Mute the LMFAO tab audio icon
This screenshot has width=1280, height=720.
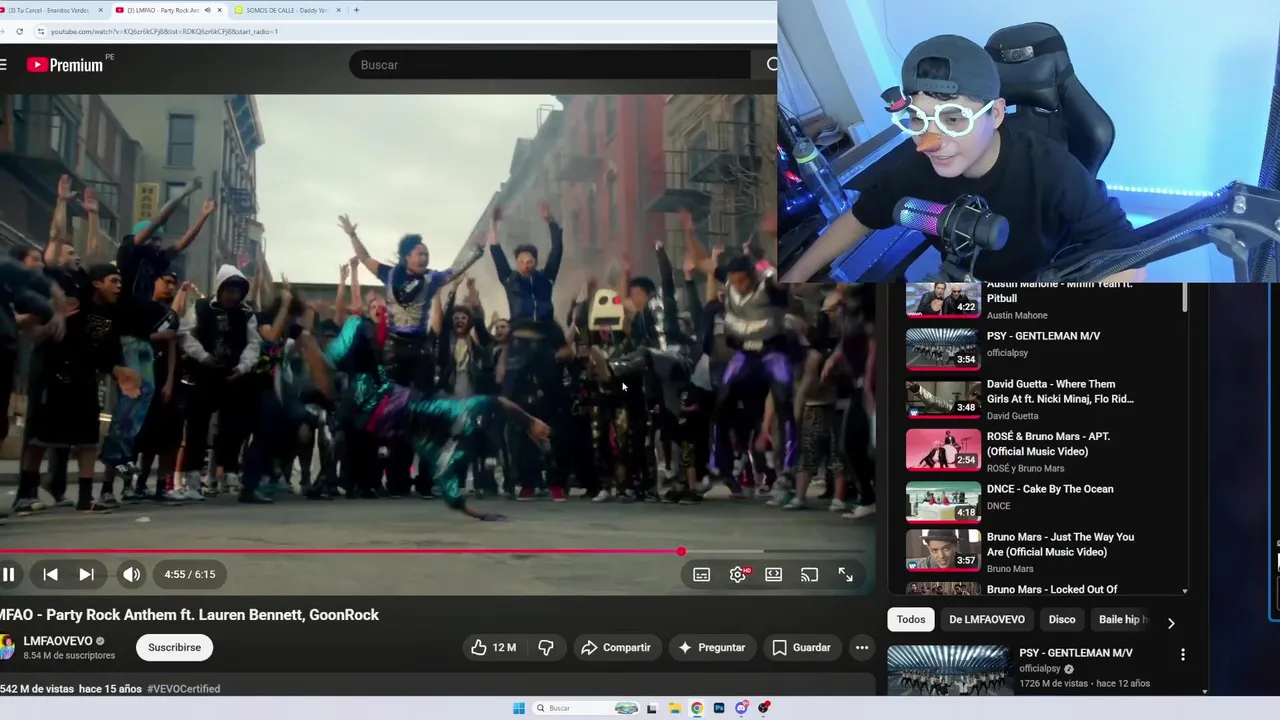(207, 10)
